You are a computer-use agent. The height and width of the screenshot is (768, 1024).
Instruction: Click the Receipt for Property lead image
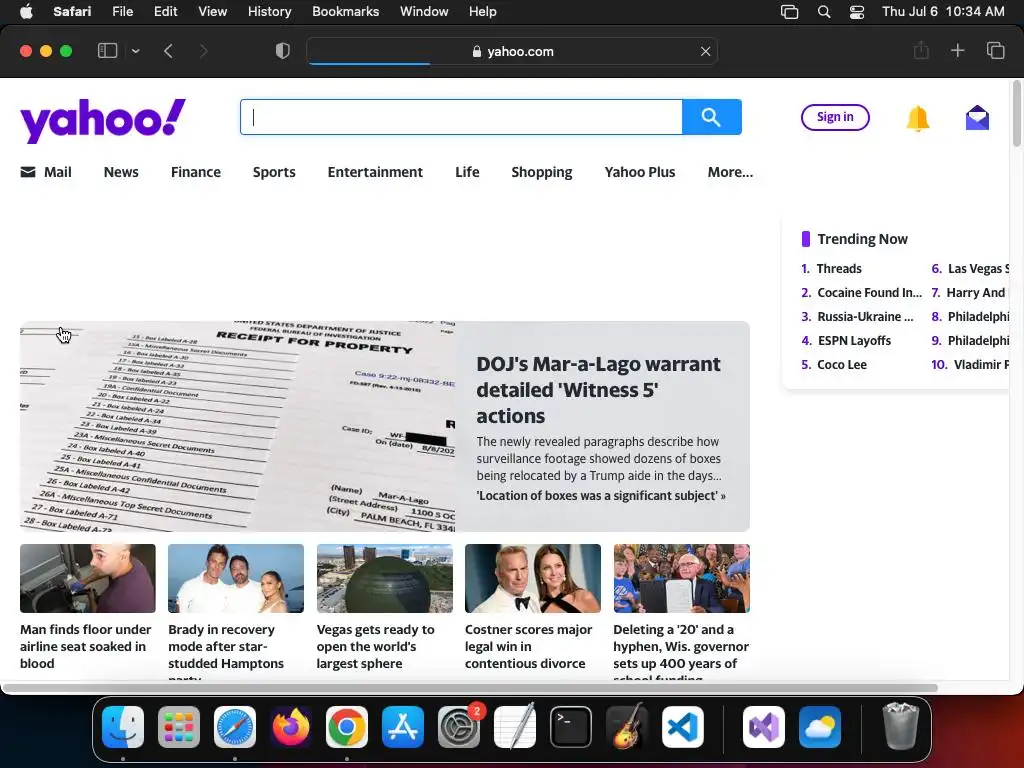(238, 426)
